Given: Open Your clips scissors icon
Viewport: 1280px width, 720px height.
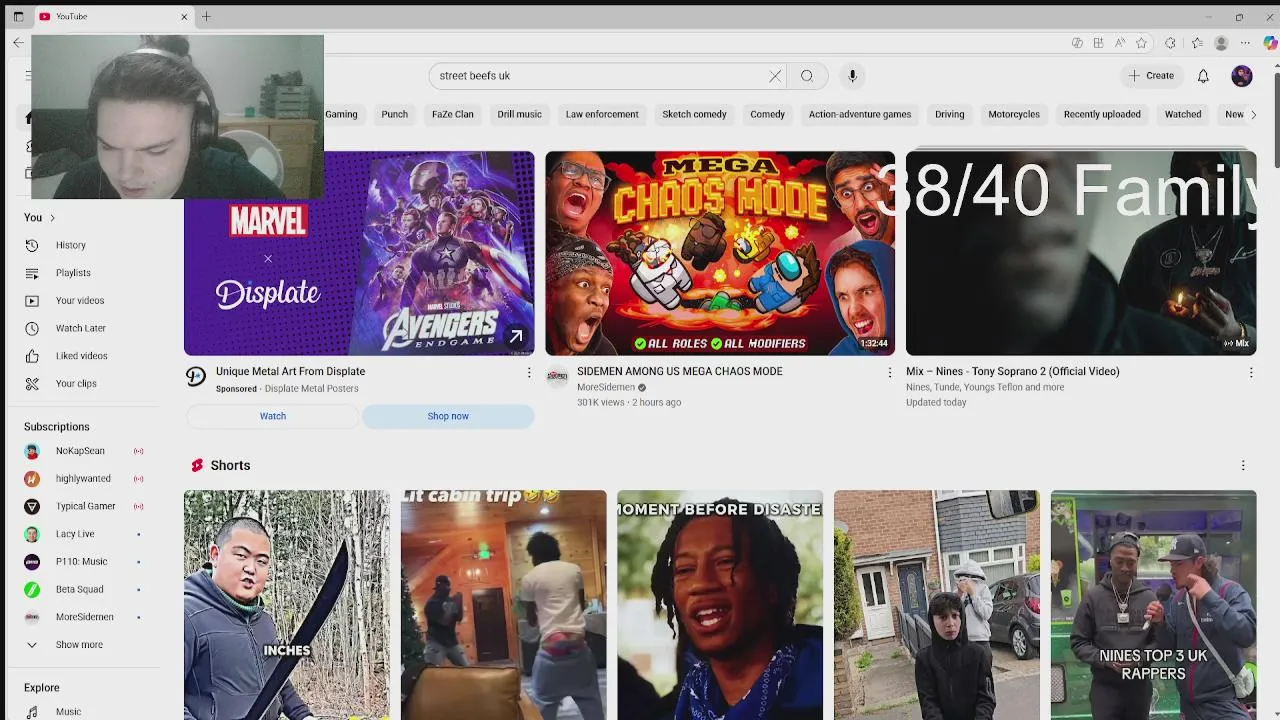Looking at the screenshot, I should [32, 384].
